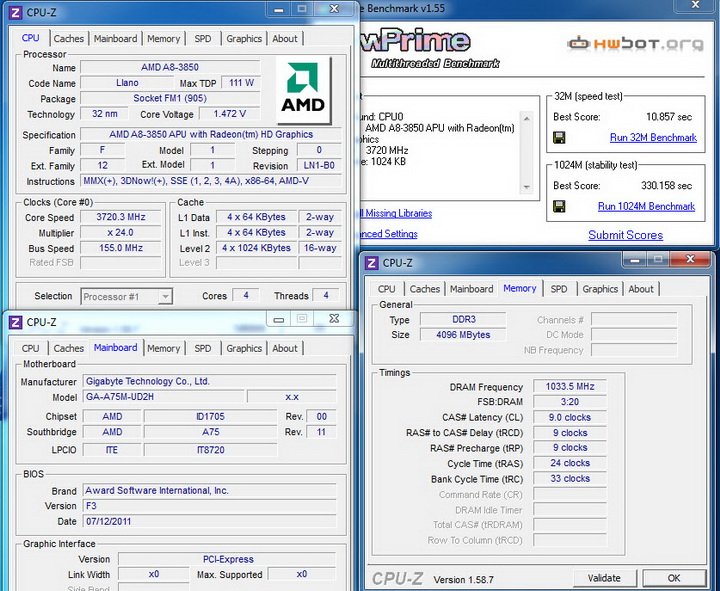Open SPD tab in the Mainboard CPU-Z window
The image size is (720, 591).
(x=202, y=349)
